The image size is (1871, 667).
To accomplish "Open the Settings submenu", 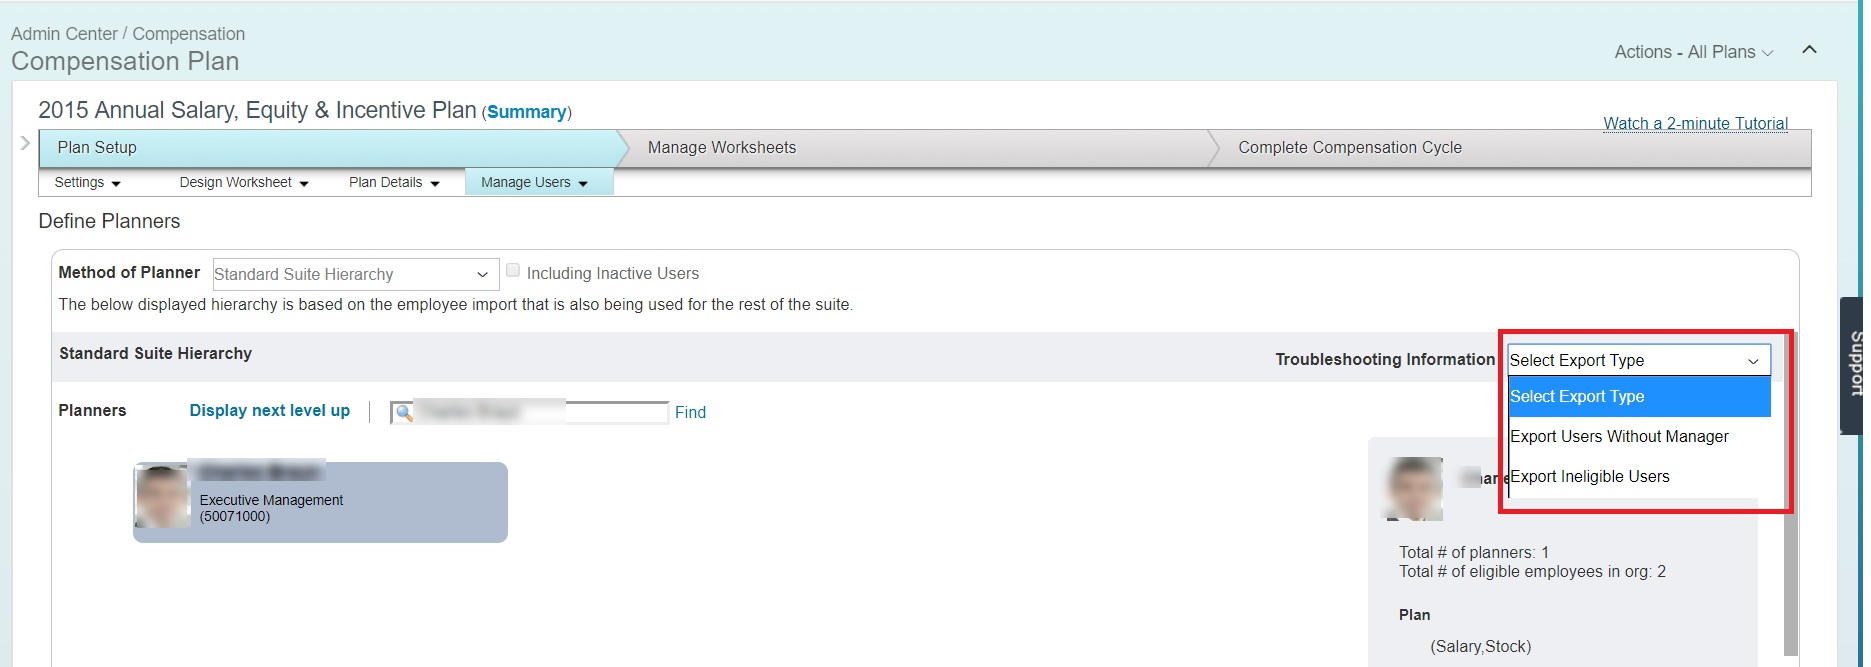I will click(87, 183).
